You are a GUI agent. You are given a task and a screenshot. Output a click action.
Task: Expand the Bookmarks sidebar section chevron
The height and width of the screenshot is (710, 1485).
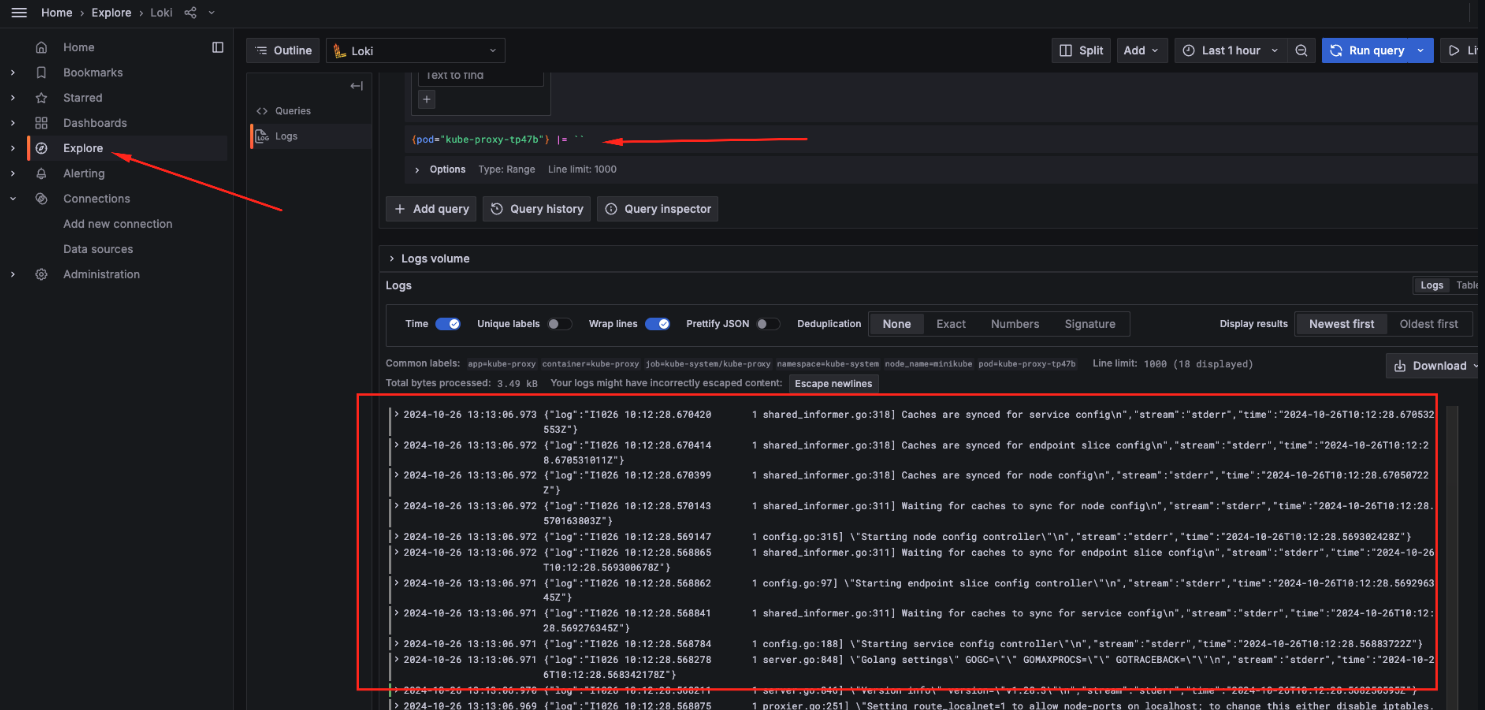pyautogui.click(x=13, y=72)
